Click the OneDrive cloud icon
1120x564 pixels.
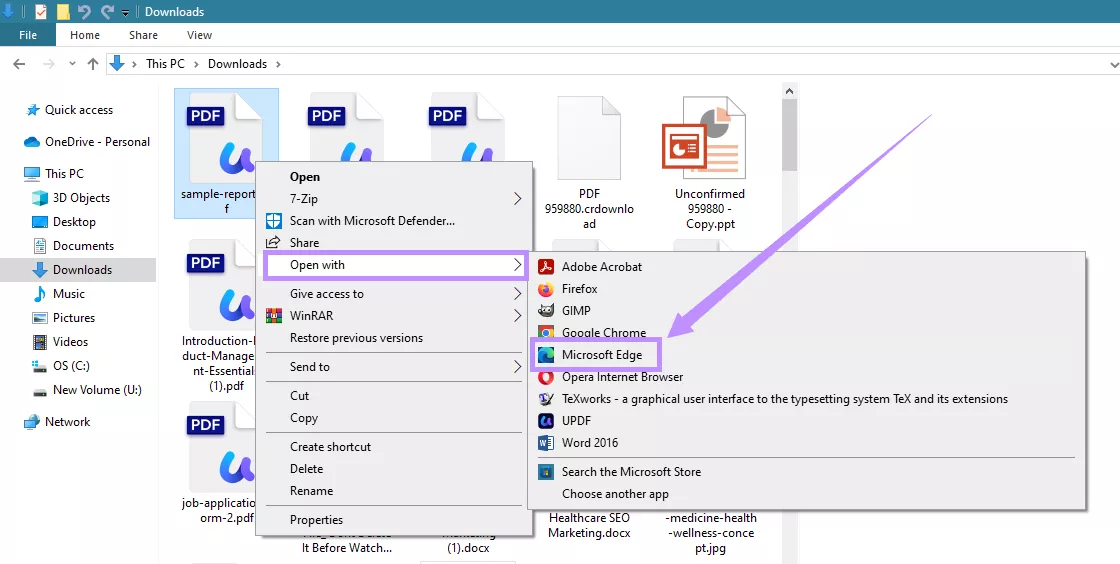point(32,142)
